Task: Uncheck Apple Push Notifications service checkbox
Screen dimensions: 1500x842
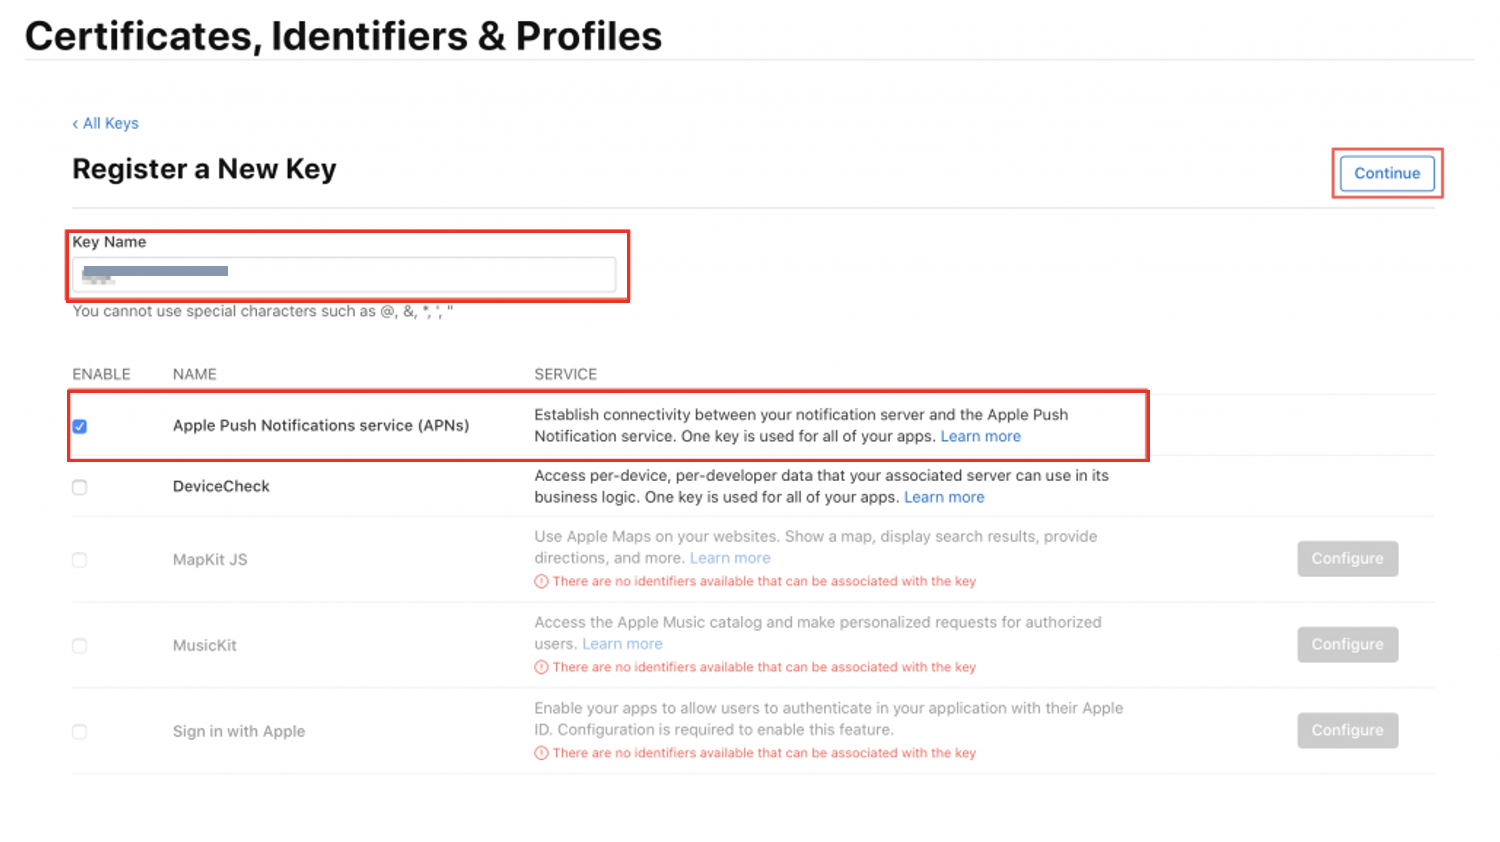Action: (x=80, y=426)
